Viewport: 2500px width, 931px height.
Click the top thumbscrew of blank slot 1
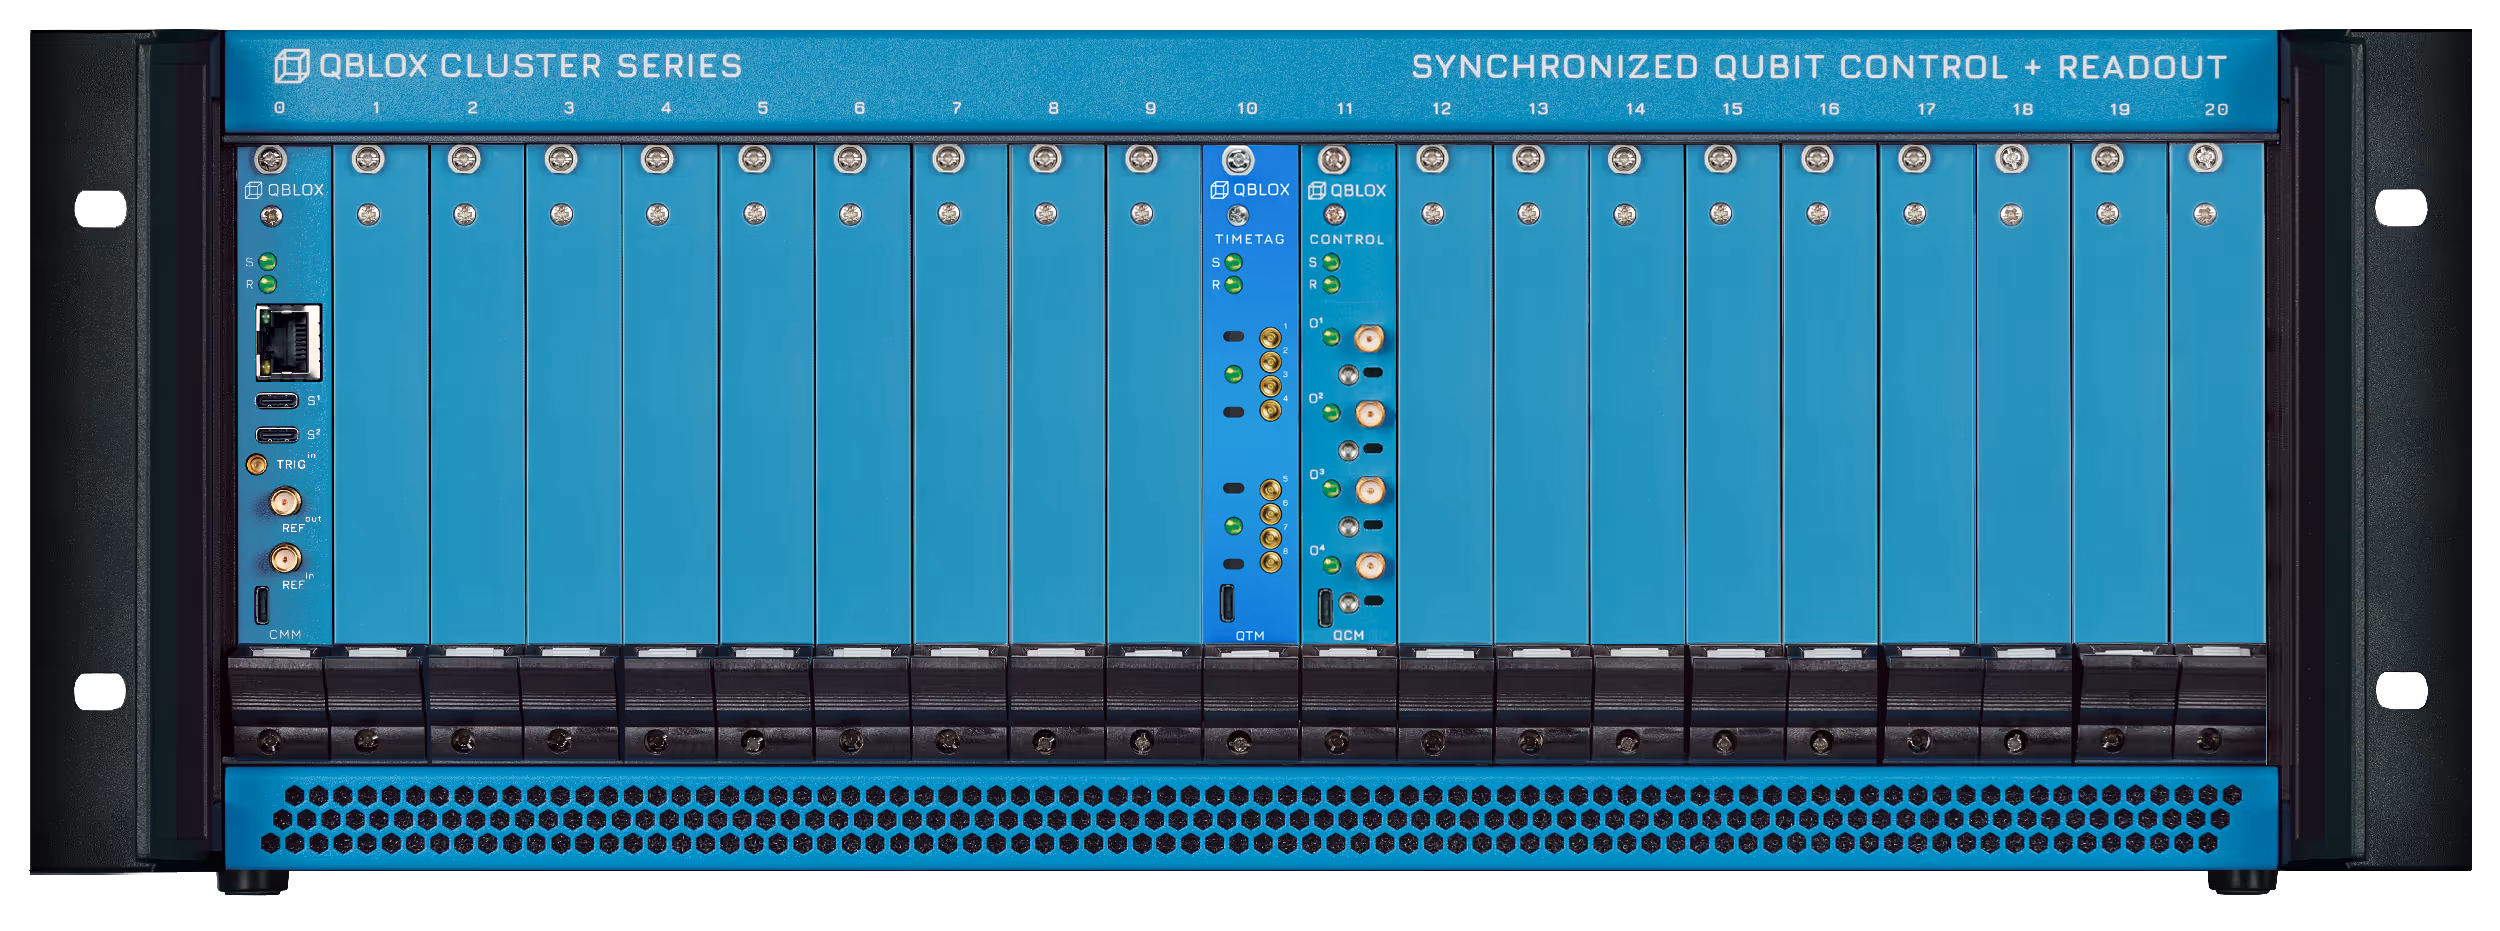[x=368, y=159]
